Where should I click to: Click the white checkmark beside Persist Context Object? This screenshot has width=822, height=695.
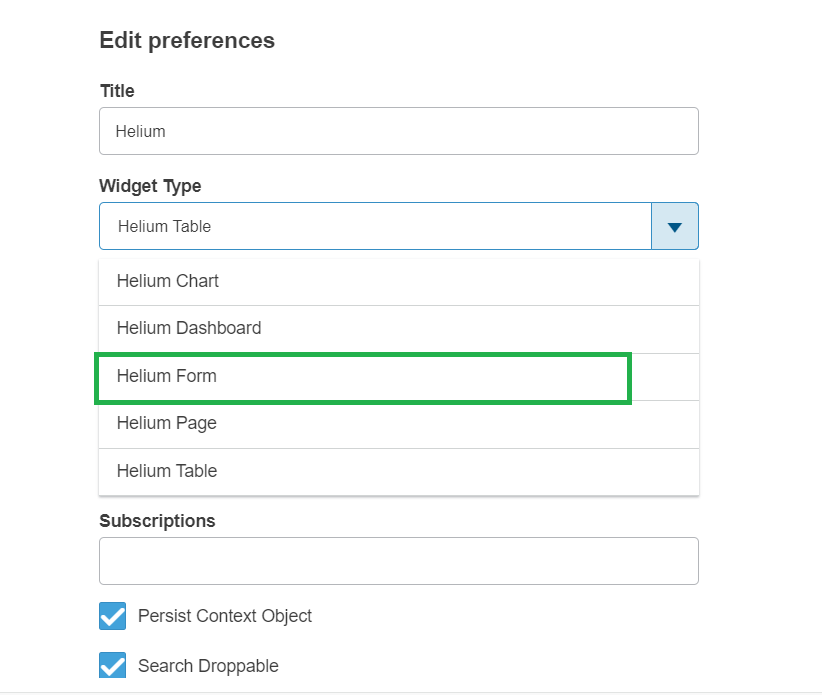click(x=113, y=616)
